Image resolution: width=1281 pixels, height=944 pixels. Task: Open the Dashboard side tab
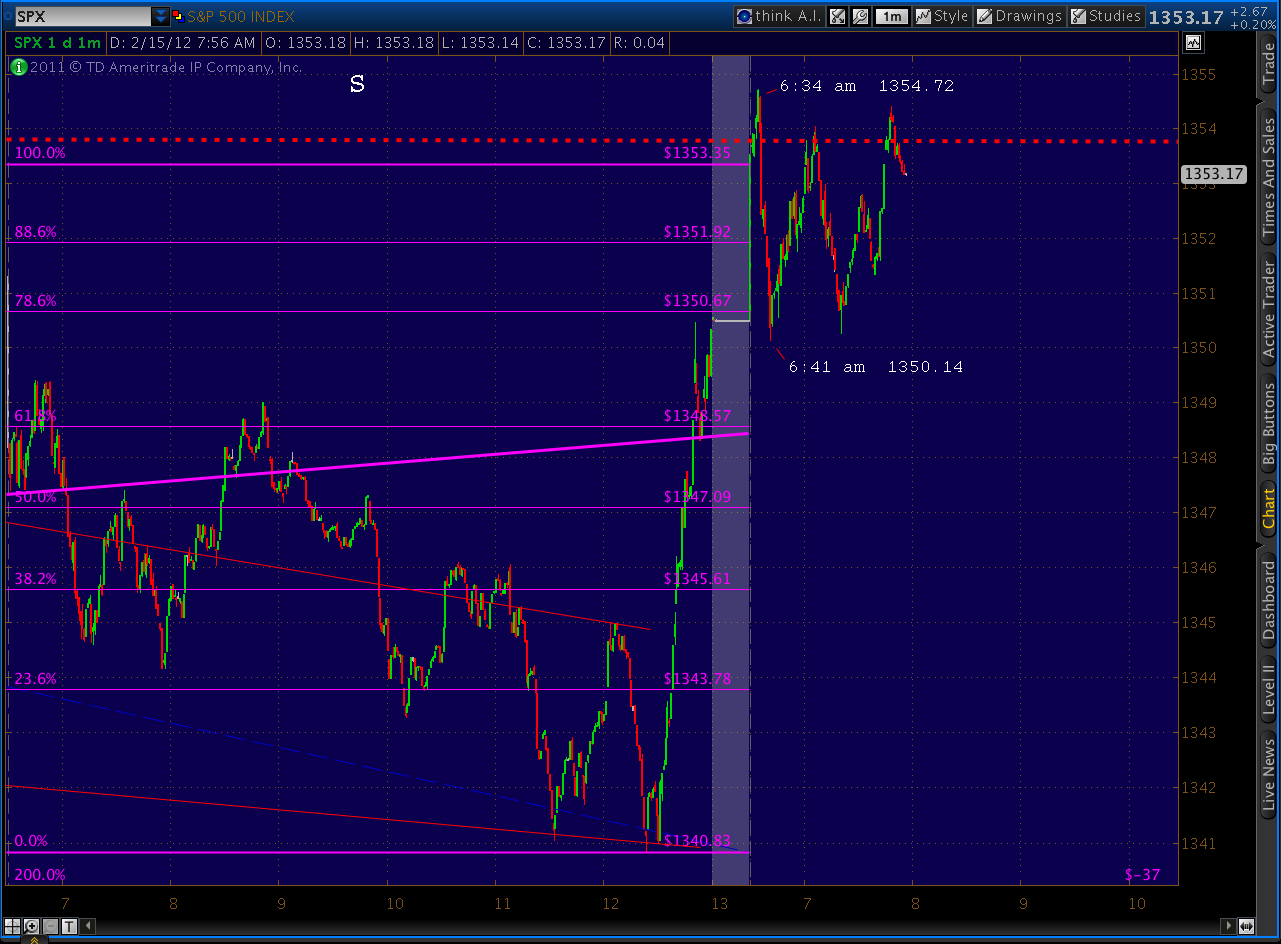(1269, 599)
